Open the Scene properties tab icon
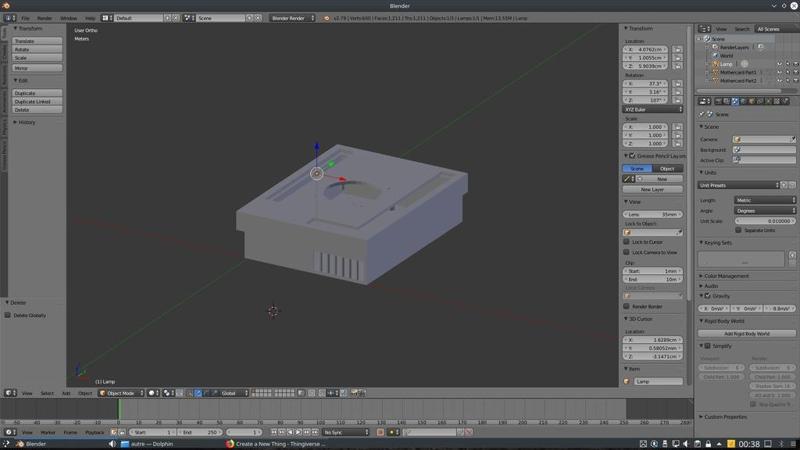The height and width of the screenshot is (450, 800). coord(735,102)
